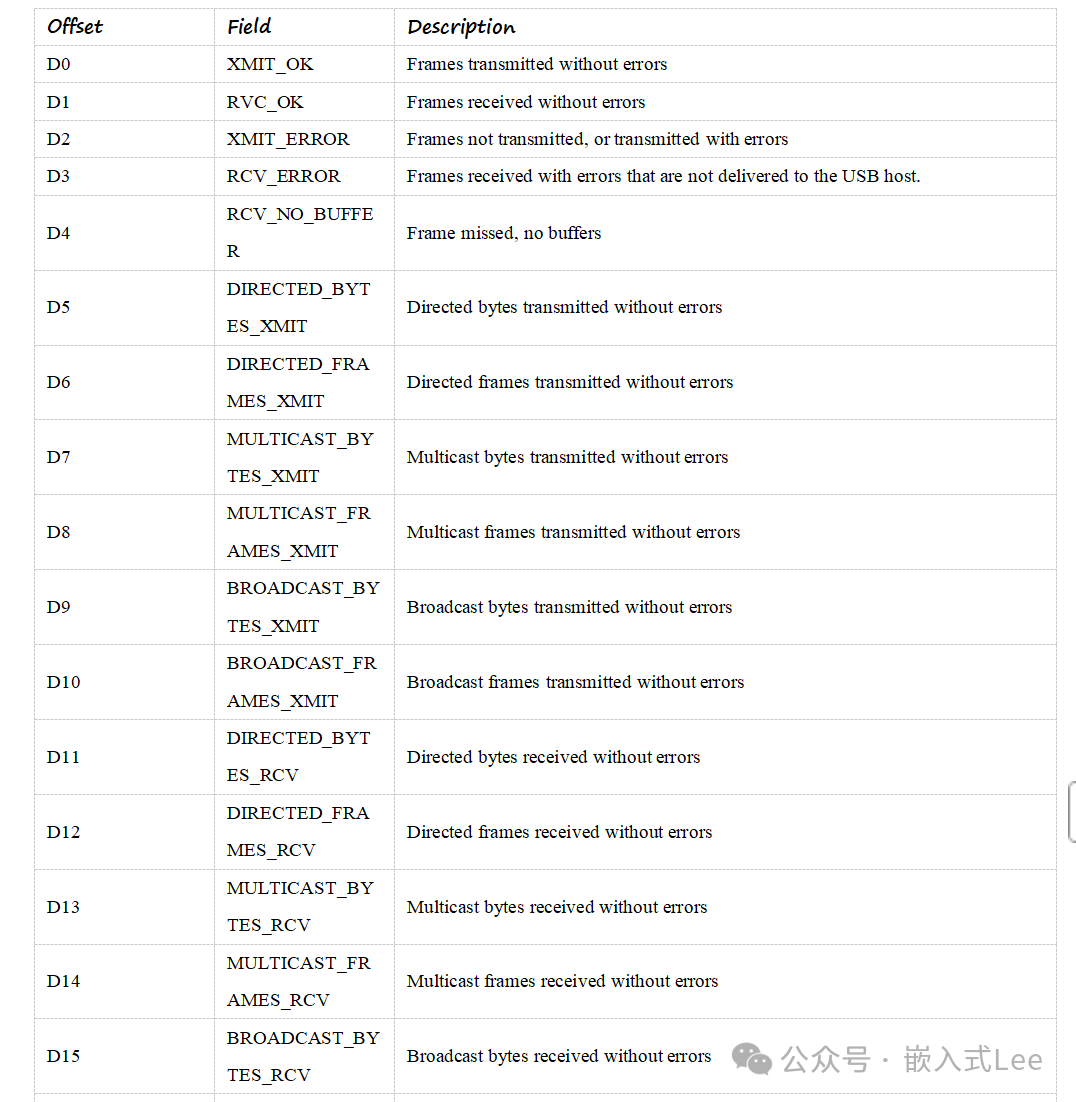
Task: Click the partial handle on right edge
Action: (1072, 811)
